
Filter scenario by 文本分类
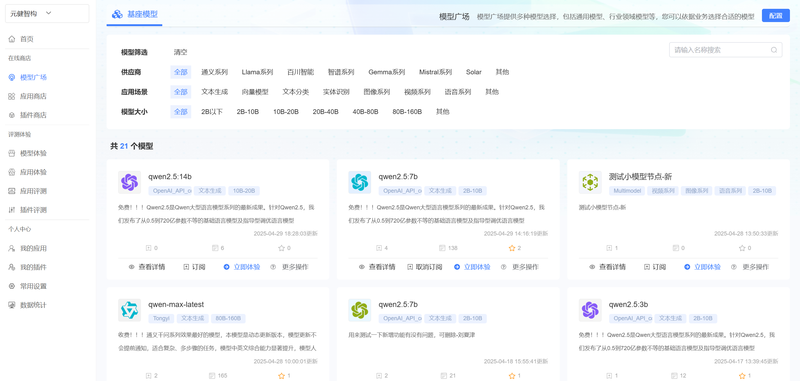pos(295,92)
